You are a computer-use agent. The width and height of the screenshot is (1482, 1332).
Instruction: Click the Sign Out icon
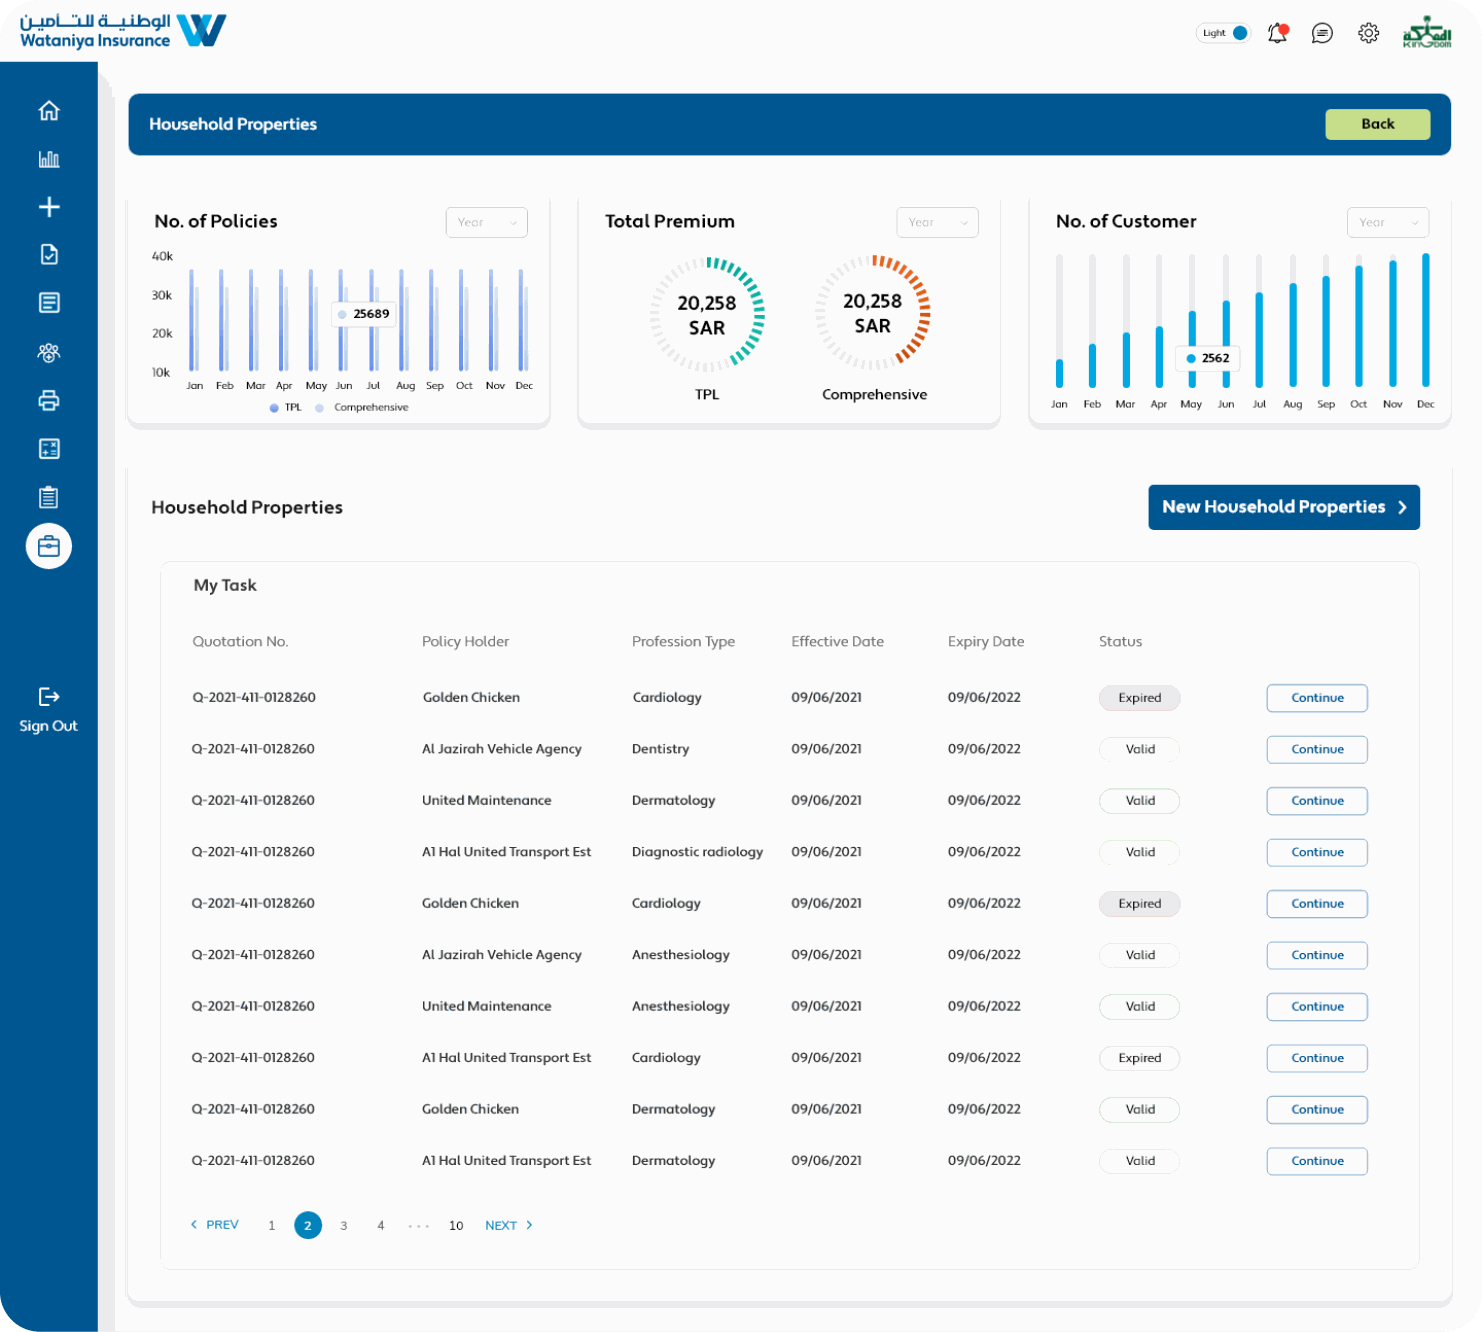pyautogui.click(x=49, y=696)
